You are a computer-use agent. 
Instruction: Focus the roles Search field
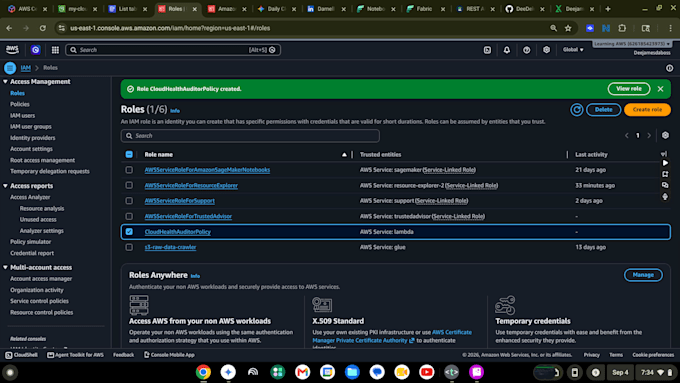pos(250,136)
